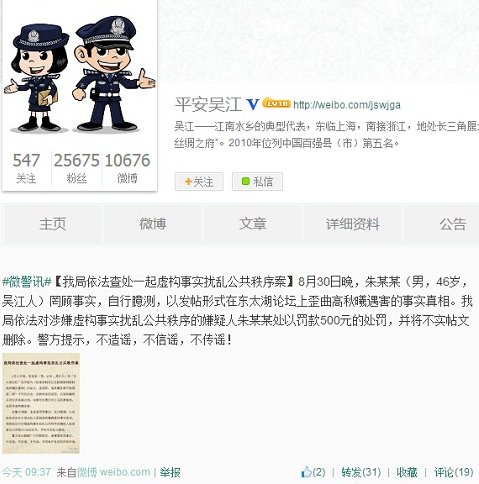Follow the account with +关注 button

tap(199, 182)
